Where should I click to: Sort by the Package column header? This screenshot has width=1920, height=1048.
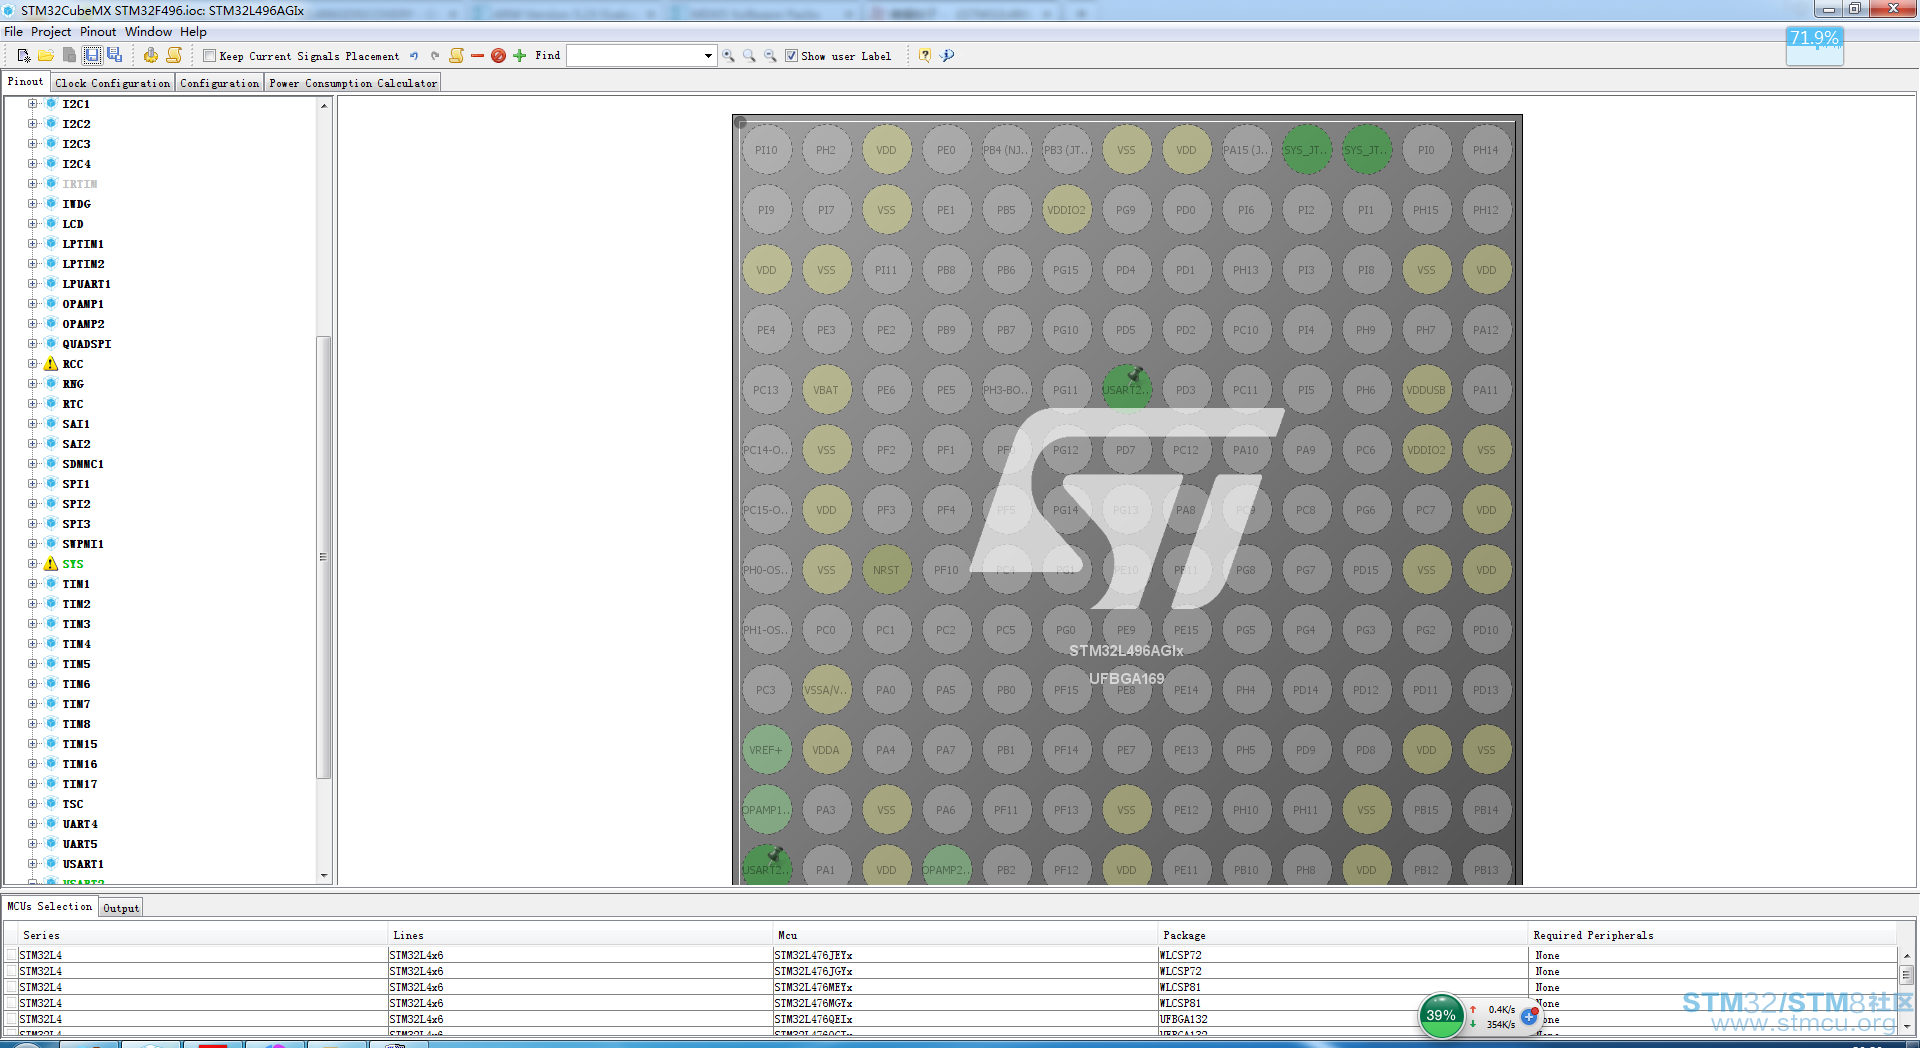(1343, 936)
